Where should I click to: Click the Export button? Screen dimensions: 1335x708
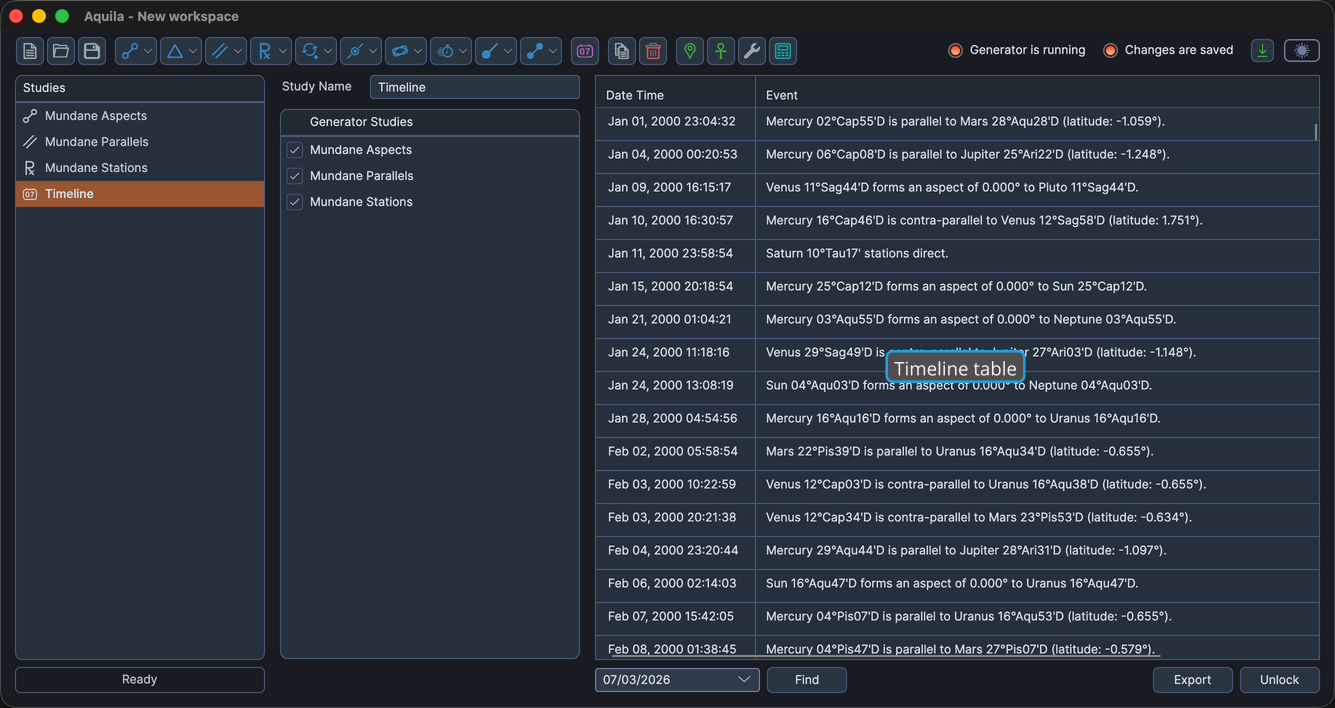click(1192, 680)
